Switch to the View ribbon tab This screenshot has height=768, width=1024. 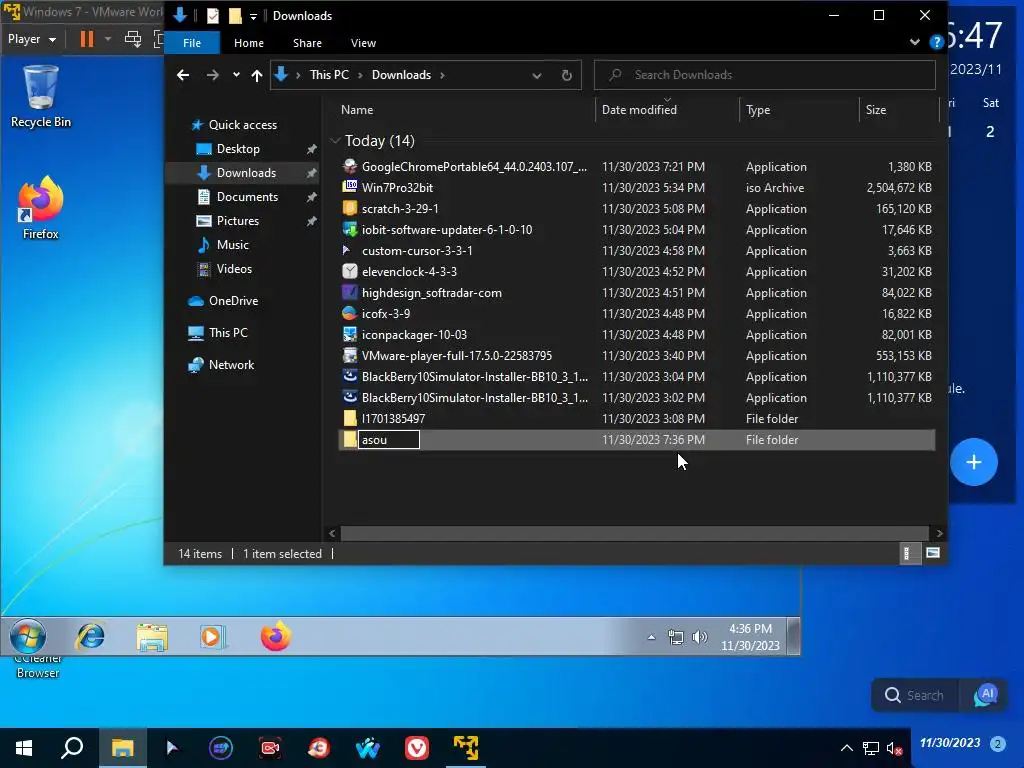tap(363, 43)
